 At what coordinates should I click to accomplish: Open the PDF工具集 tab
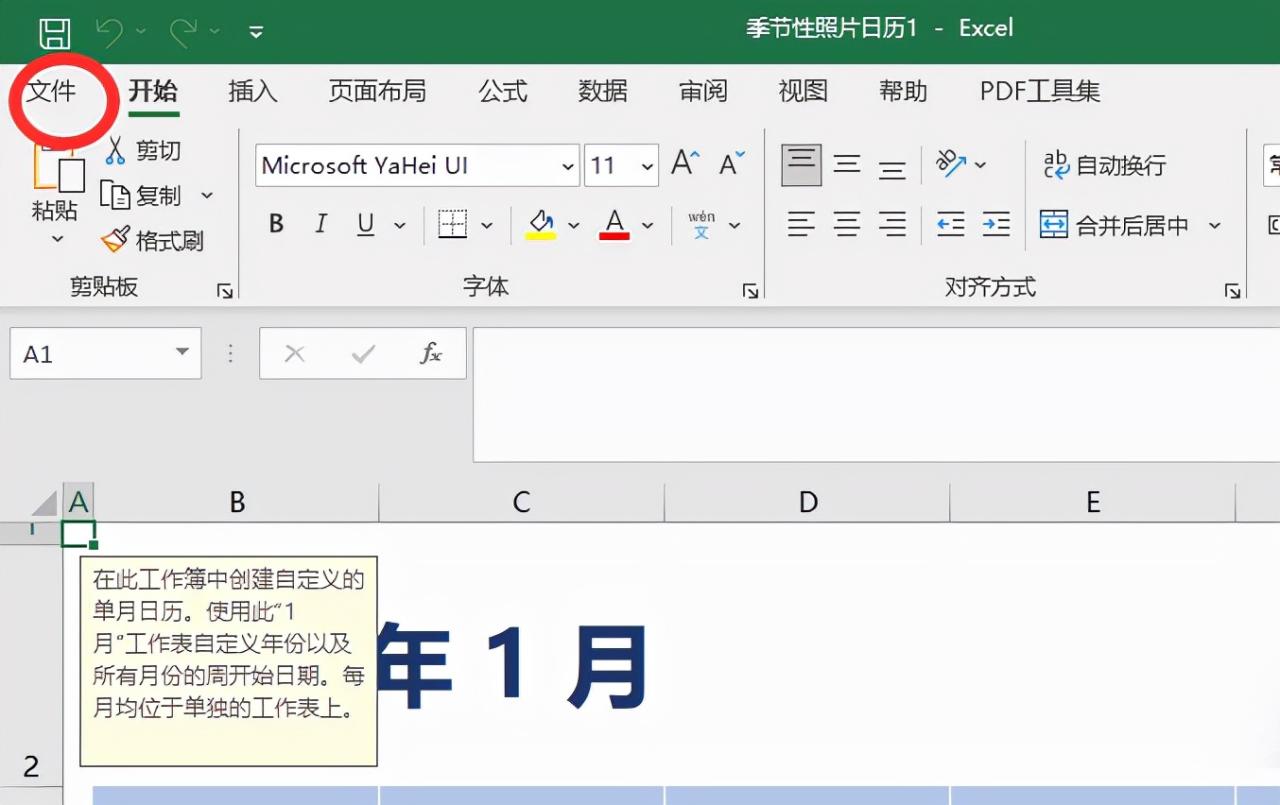pyautogui.click(x=1040, y=91)
